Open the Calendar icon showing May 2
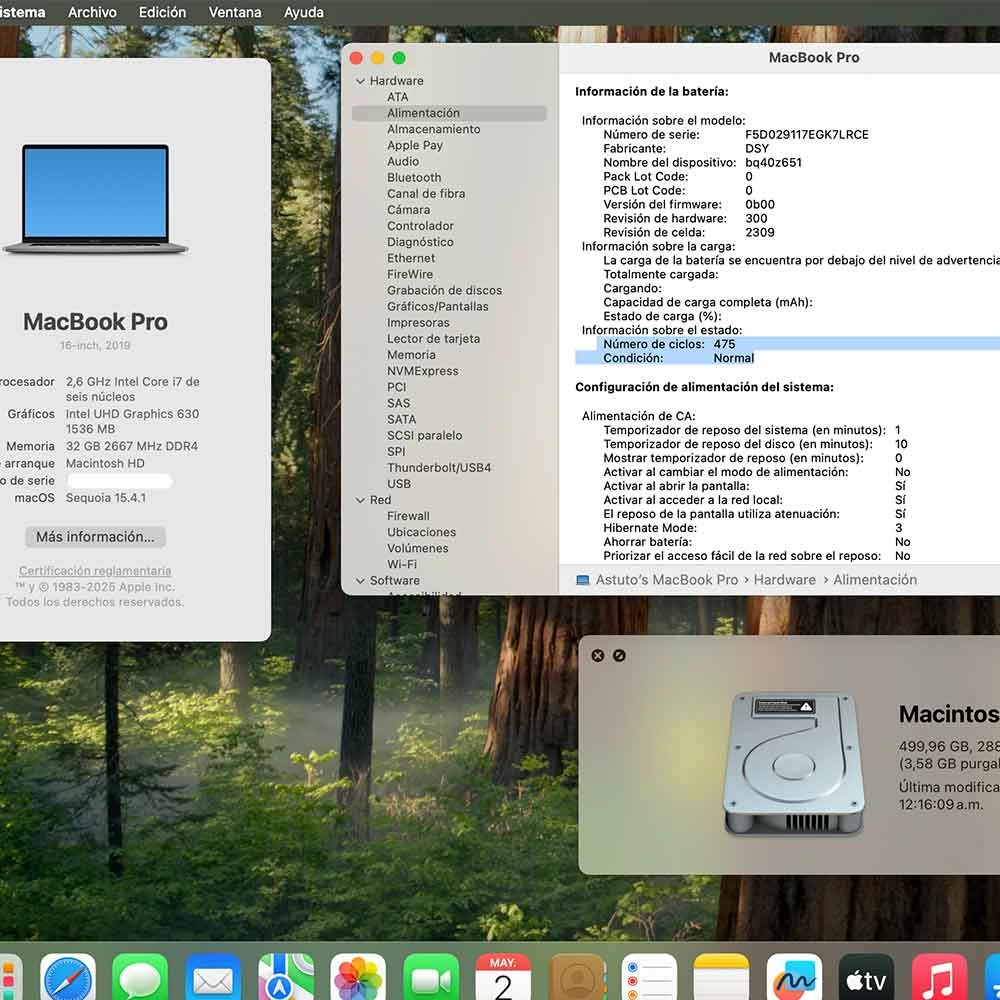1000x1000 pixels. [x=504, y=979]
